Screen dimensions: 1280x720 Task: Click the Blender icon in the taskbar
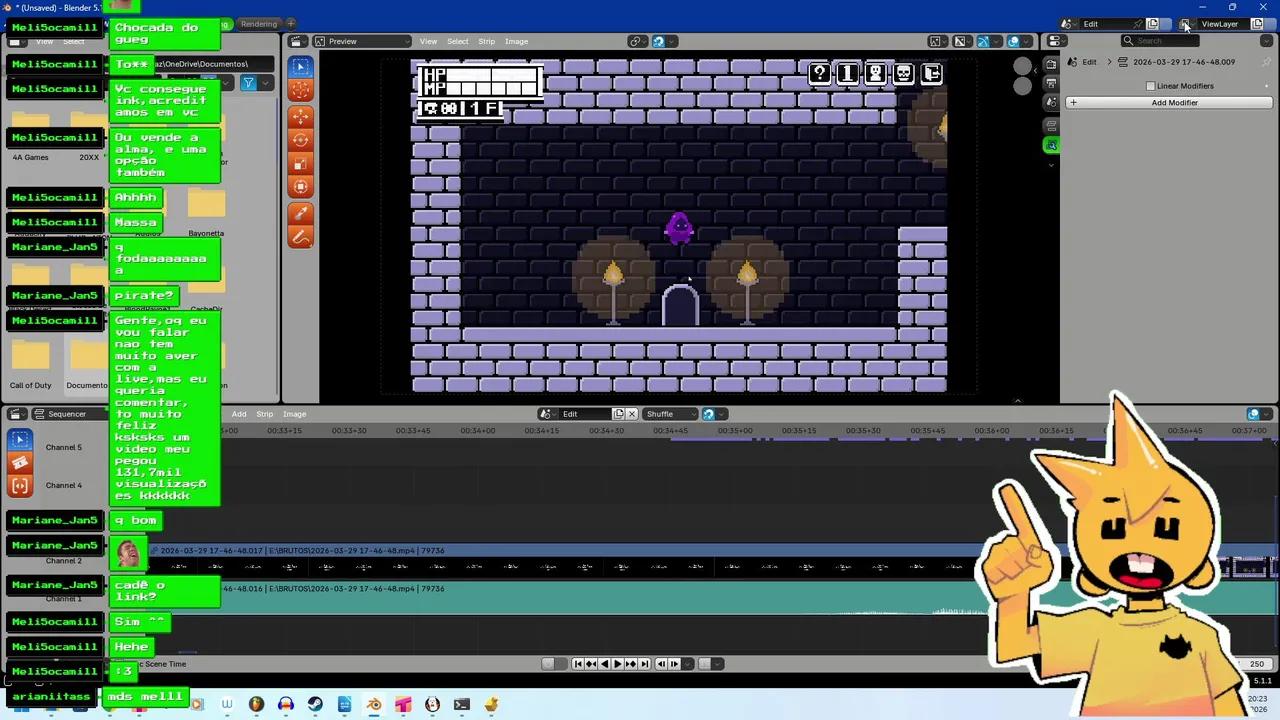point(373,705)
